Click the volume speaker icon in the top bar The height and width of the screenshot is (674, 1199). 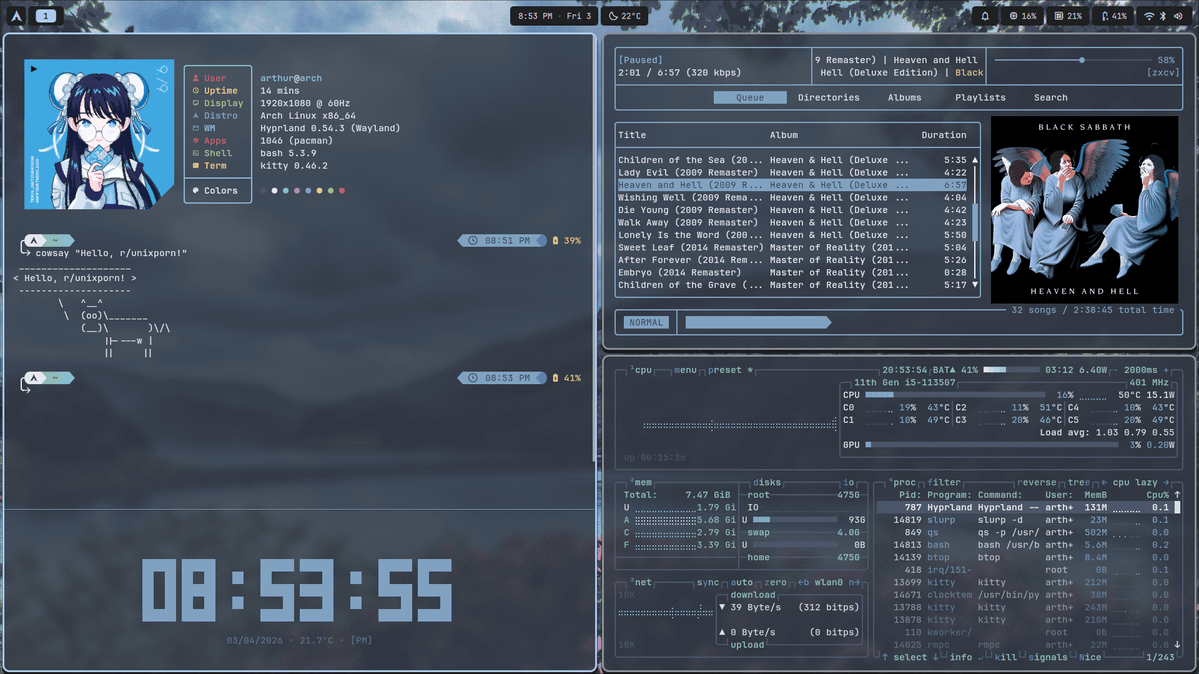(1180, 15)
